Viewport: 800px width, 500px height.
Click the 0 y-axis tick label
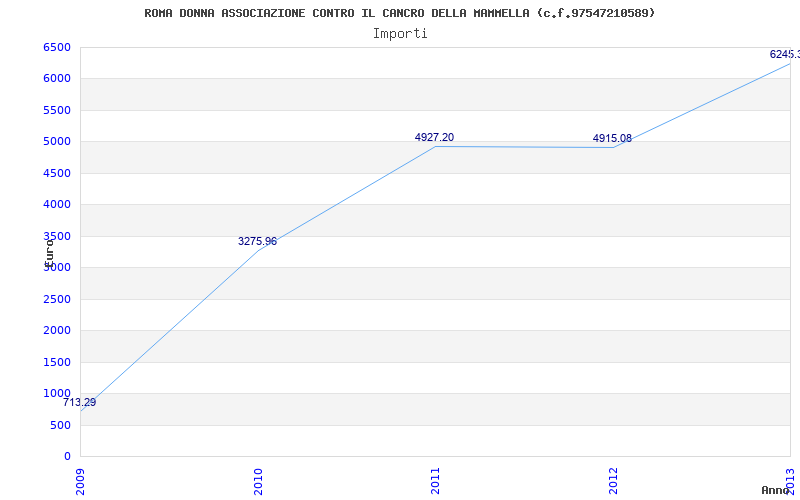[67, 456]
